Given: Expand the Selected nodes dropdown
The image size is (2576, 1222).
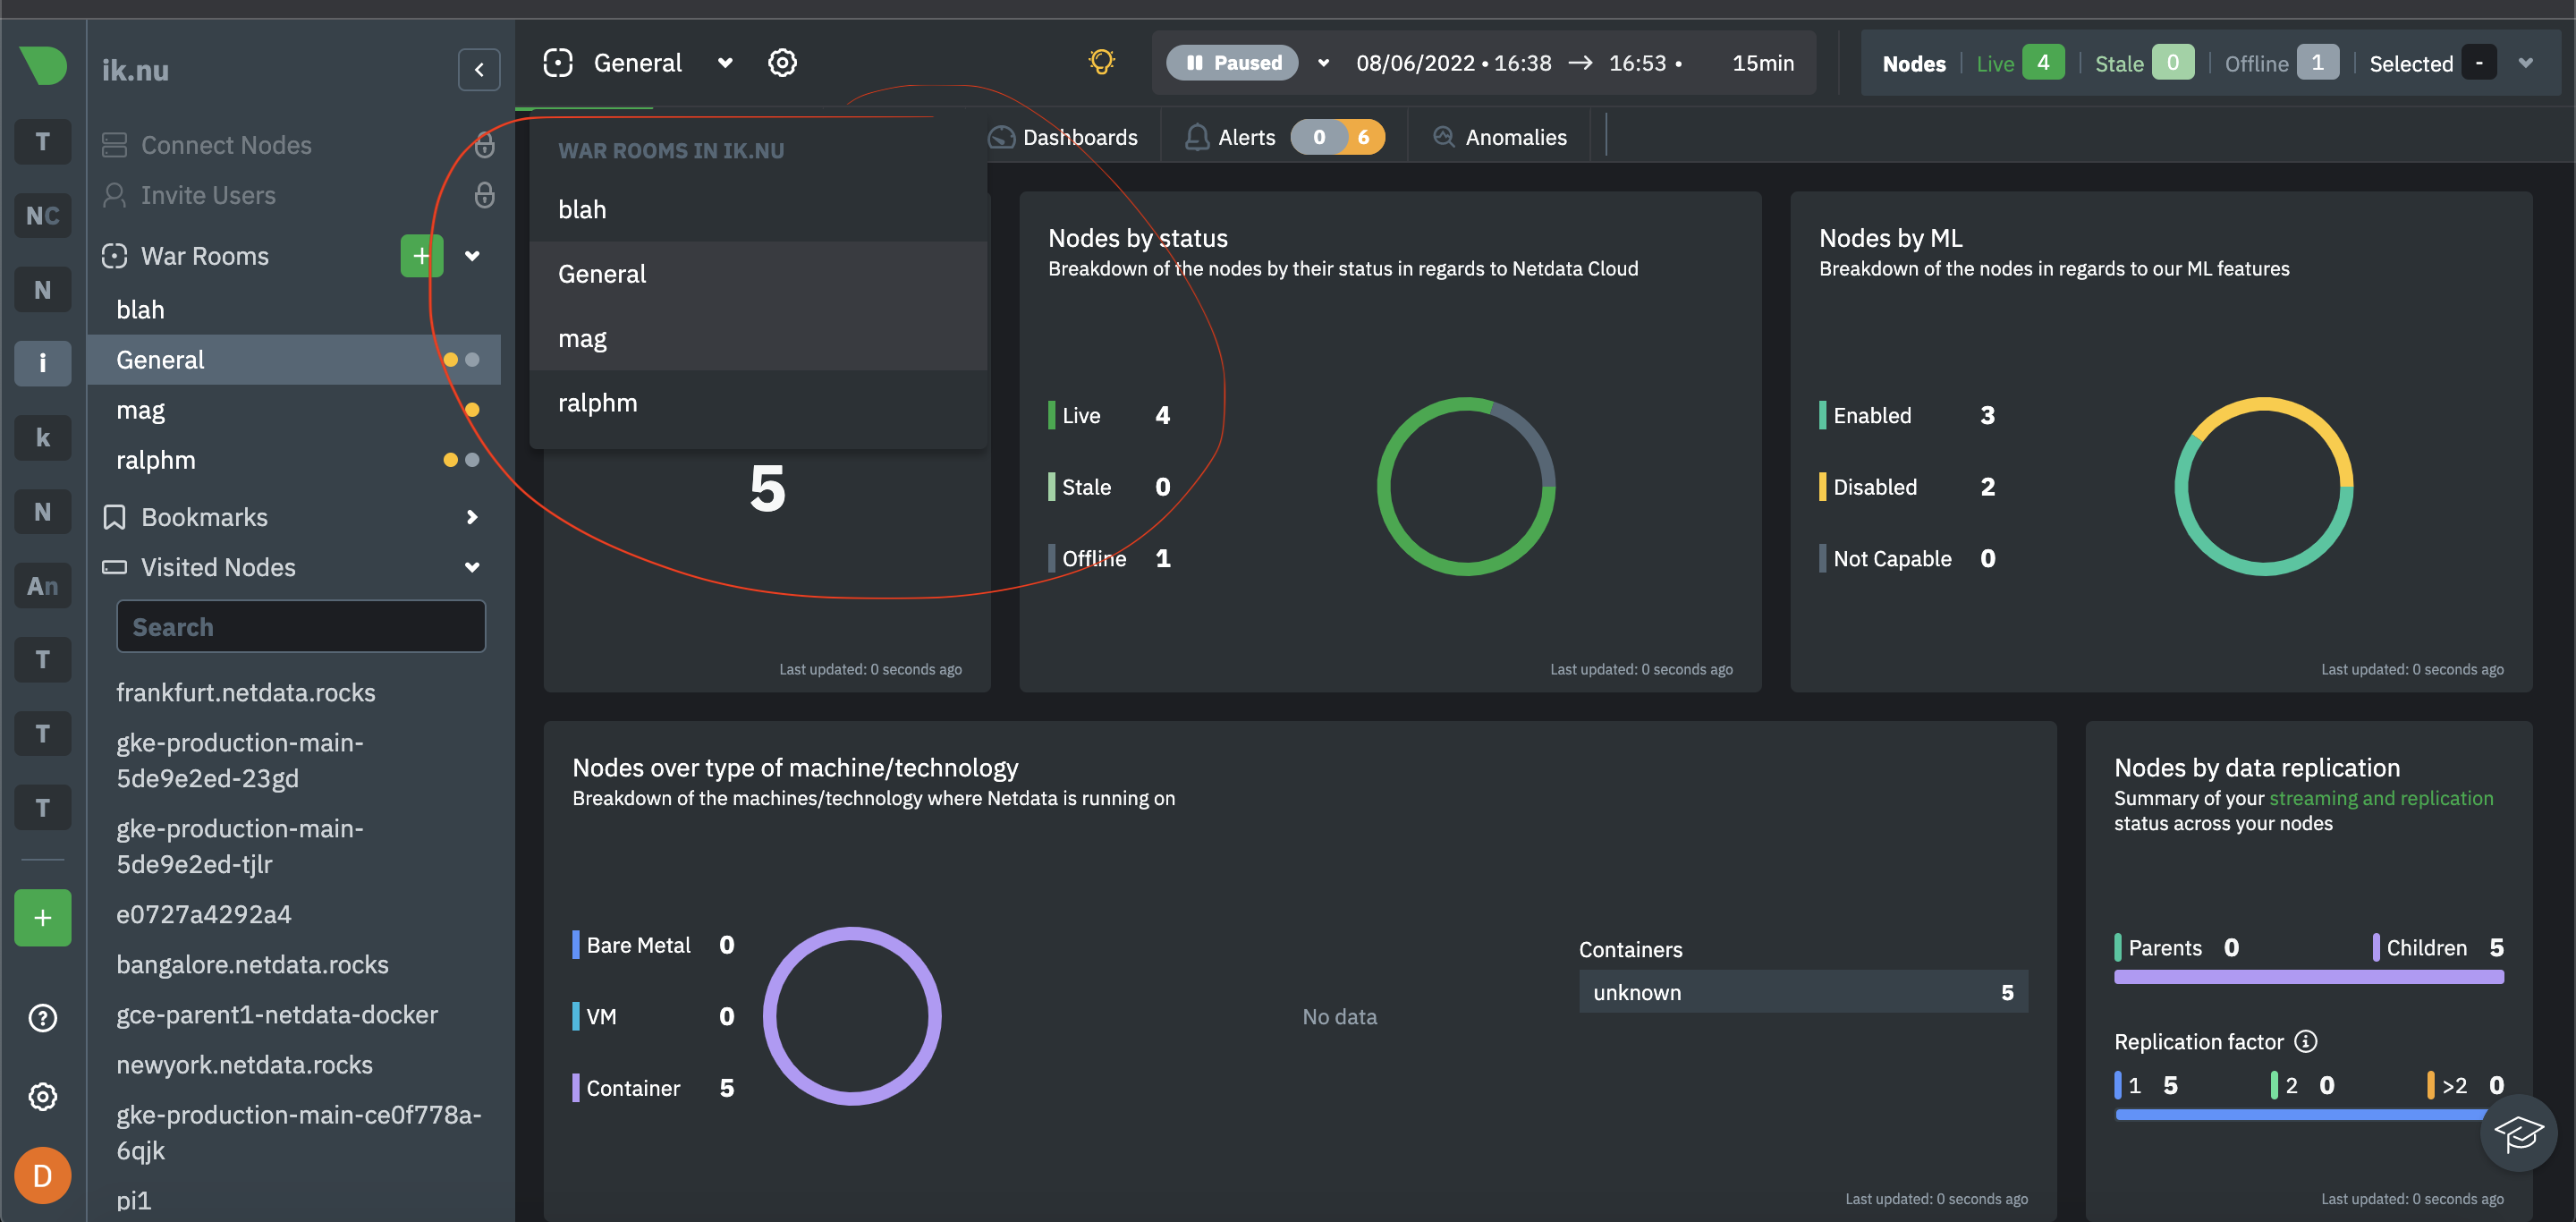Looking at the screenshot, I should tap(2527, 62).
